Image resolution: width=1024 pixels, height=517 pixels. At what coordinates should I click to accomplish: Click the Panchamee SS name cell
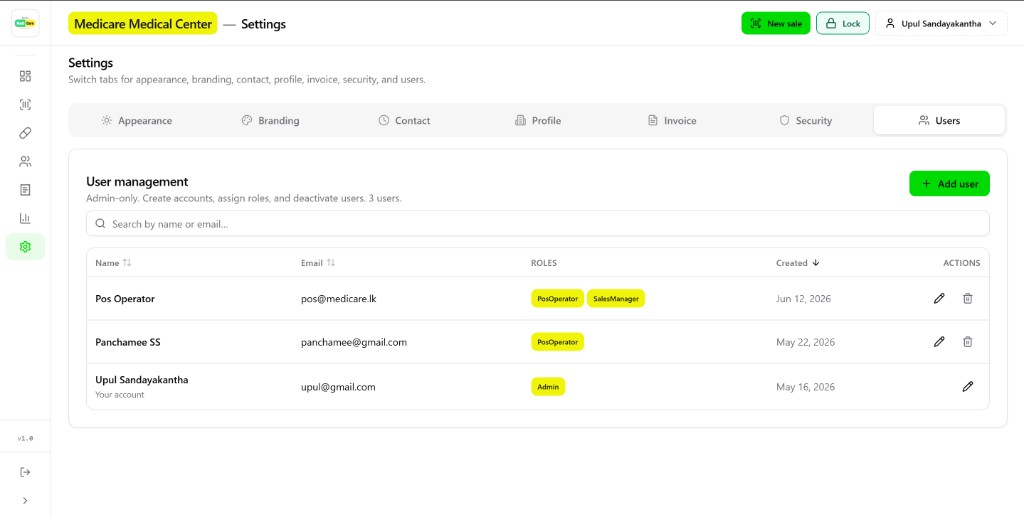click(x=128, y=342)
